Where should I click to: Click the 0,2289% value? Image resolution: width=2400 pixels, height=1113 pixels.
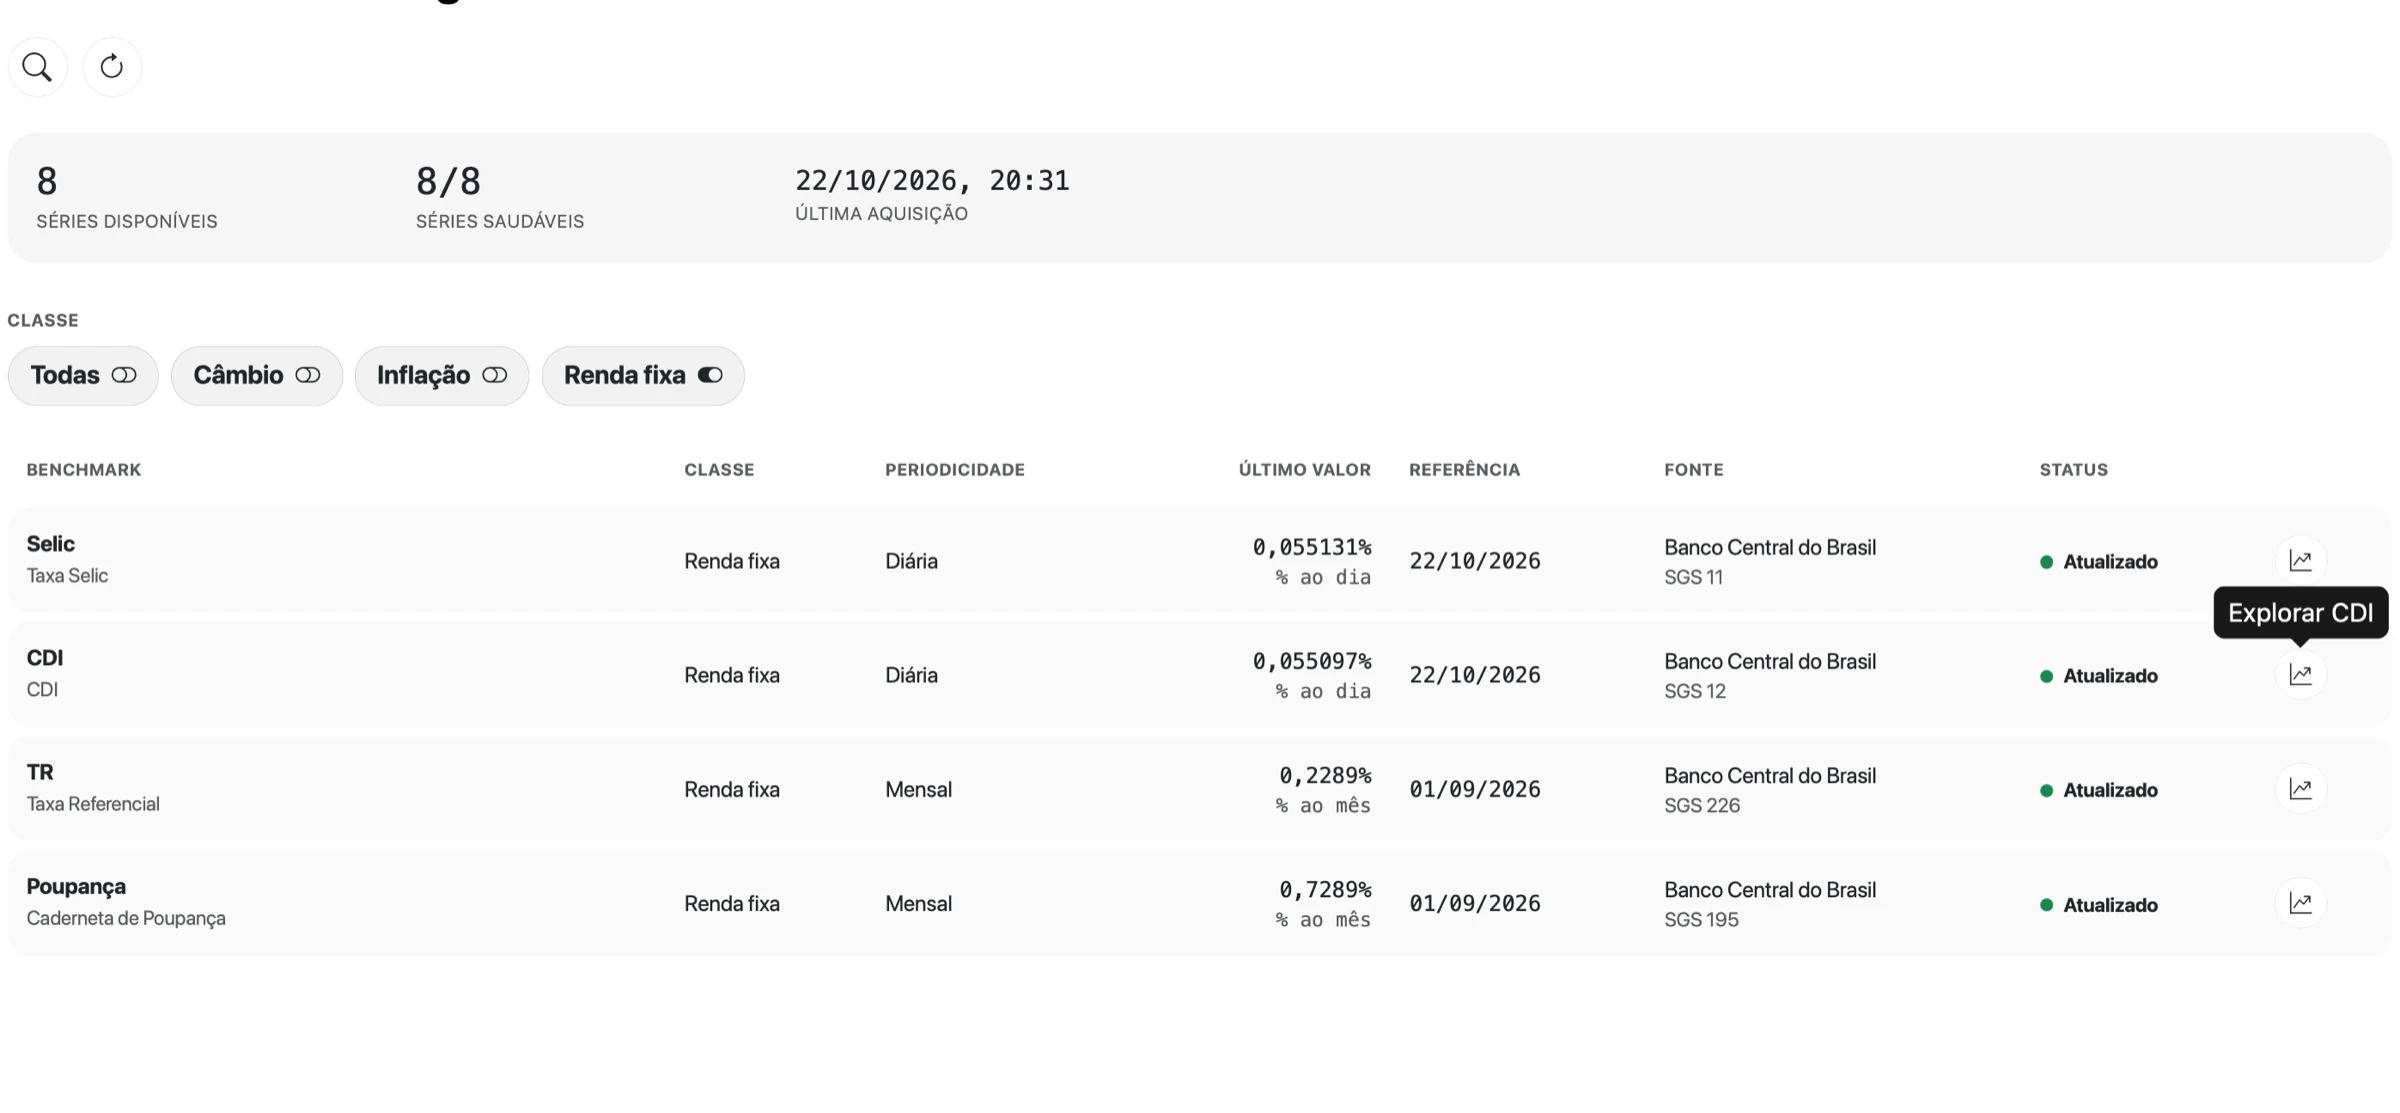(1325, 776)
